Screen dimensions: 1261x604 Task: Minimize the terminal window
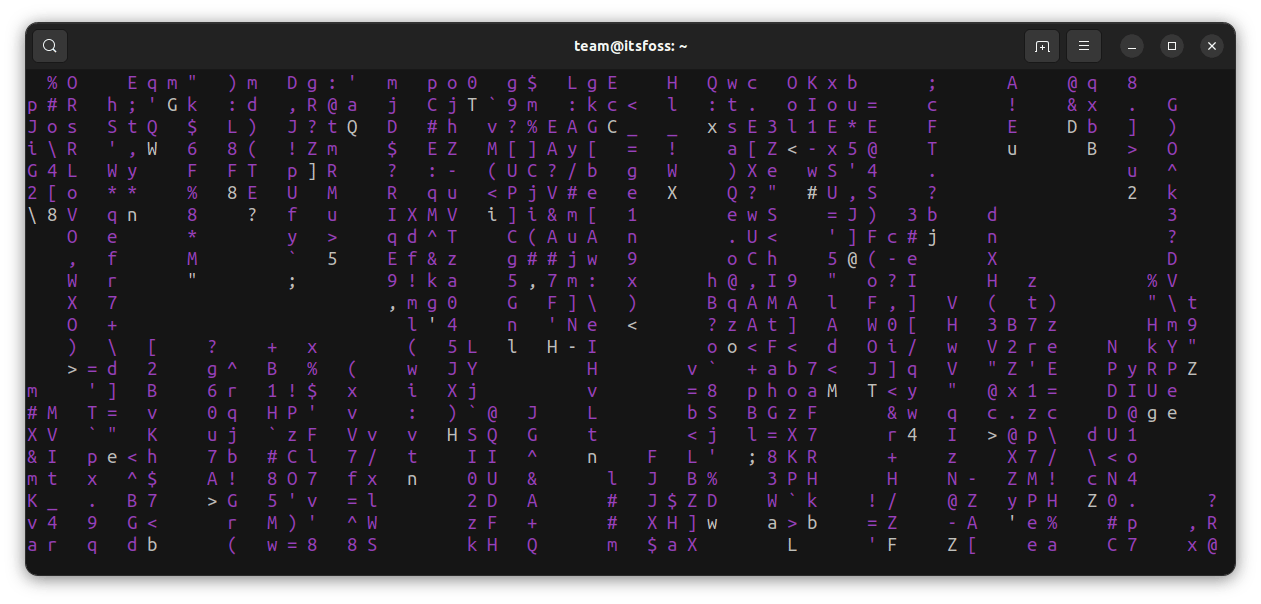pos(1132,46)
